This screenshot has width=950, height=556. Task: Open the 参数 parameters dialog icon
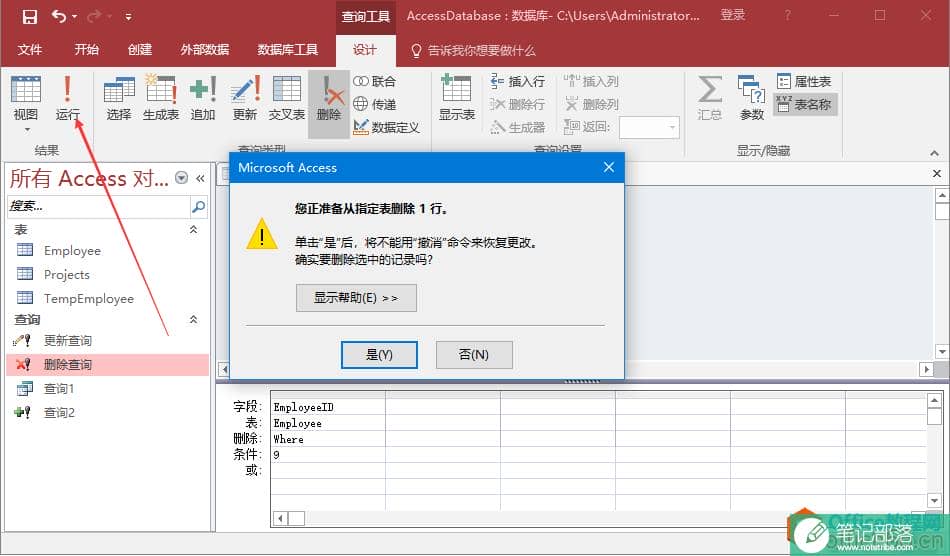point(751,98)
